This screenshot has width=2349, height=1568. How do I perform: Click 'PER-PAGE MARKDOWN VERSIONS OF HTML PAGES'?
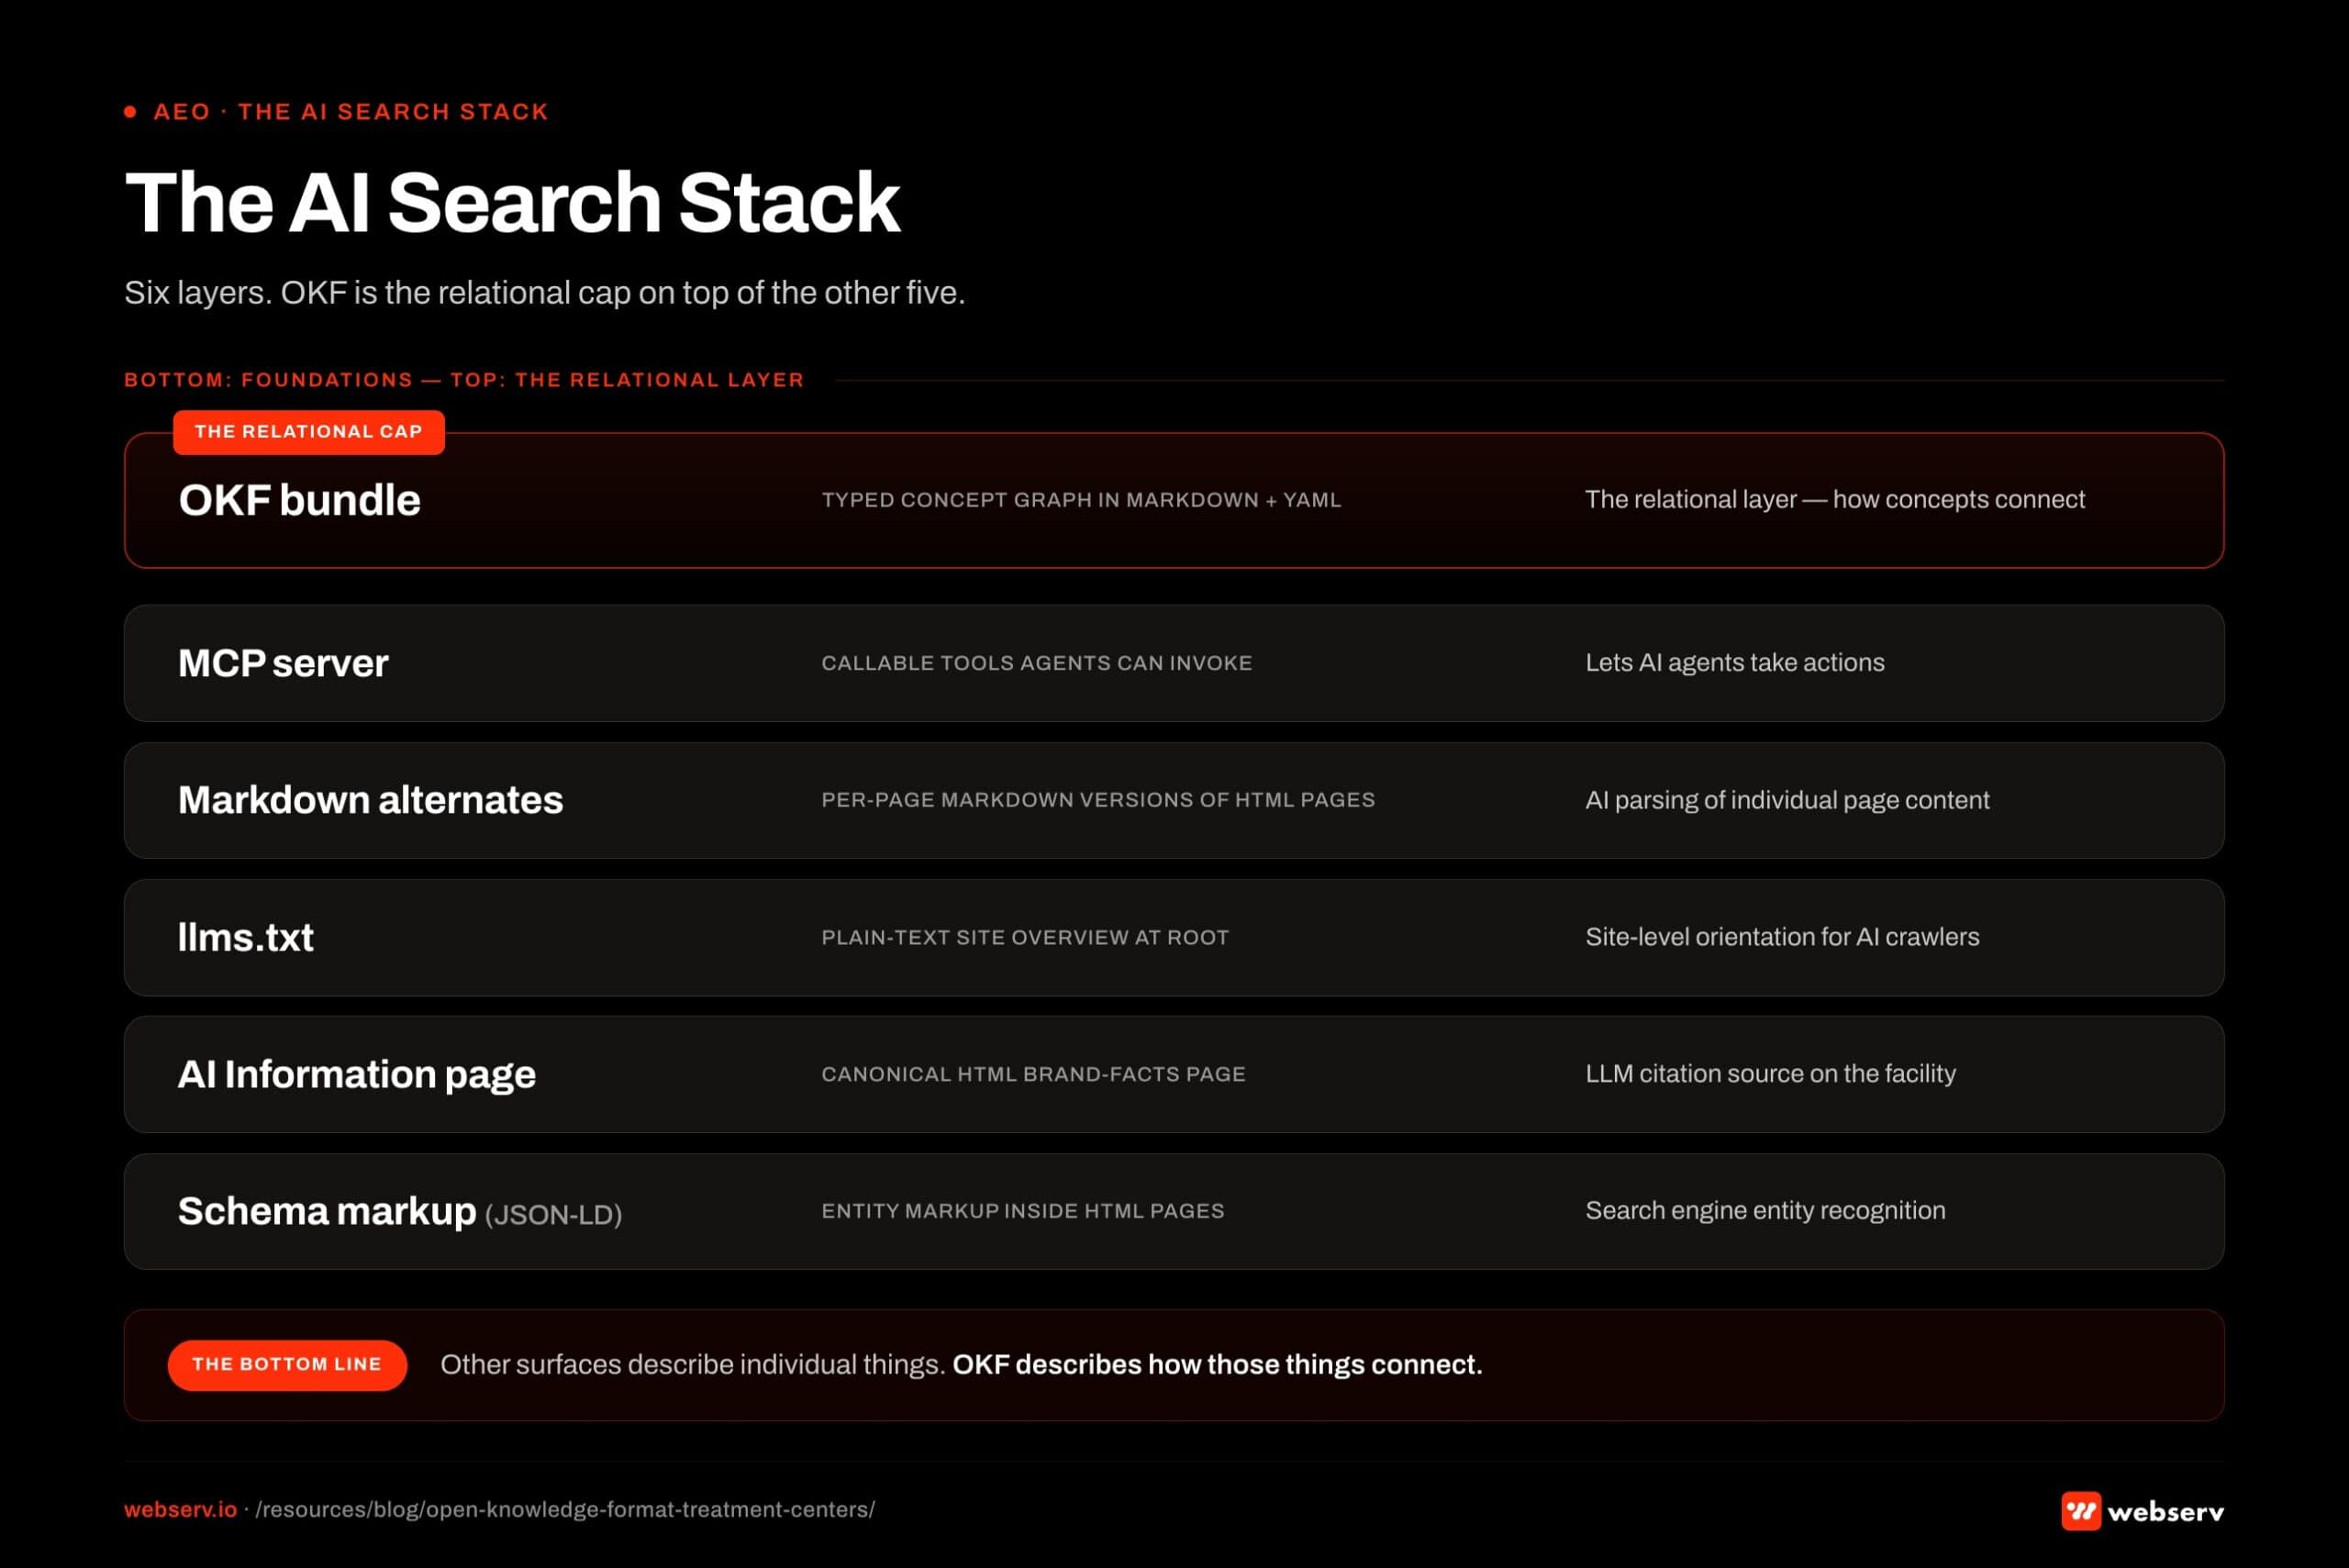click(x=1098, y=800)
